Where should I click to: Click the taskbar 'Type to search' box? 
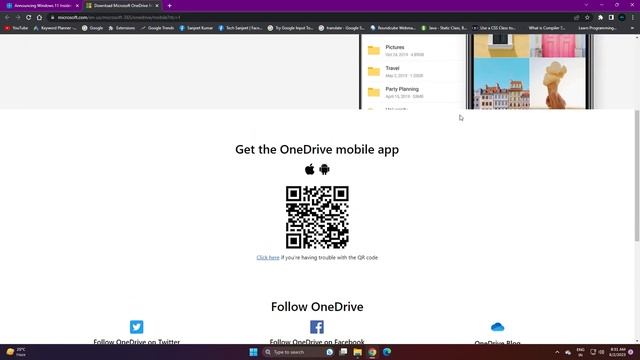[x=293, y=352]
